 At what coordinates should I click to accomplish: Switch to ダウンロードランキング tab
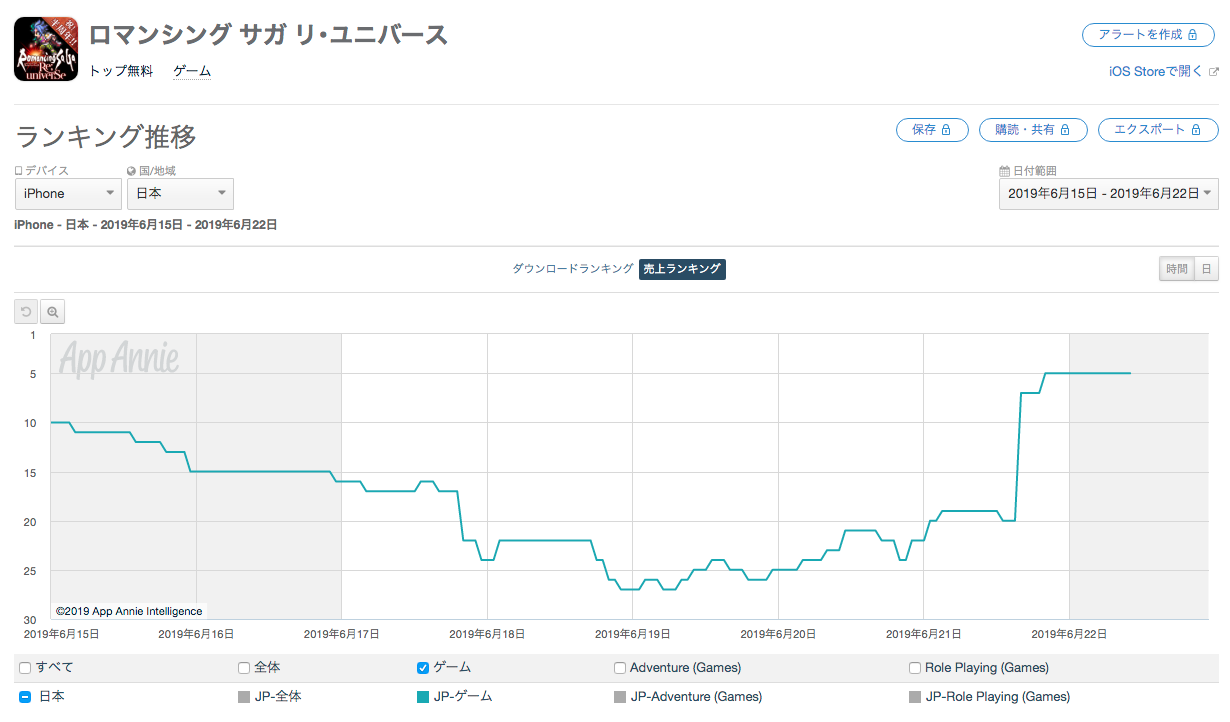point(573,269)
